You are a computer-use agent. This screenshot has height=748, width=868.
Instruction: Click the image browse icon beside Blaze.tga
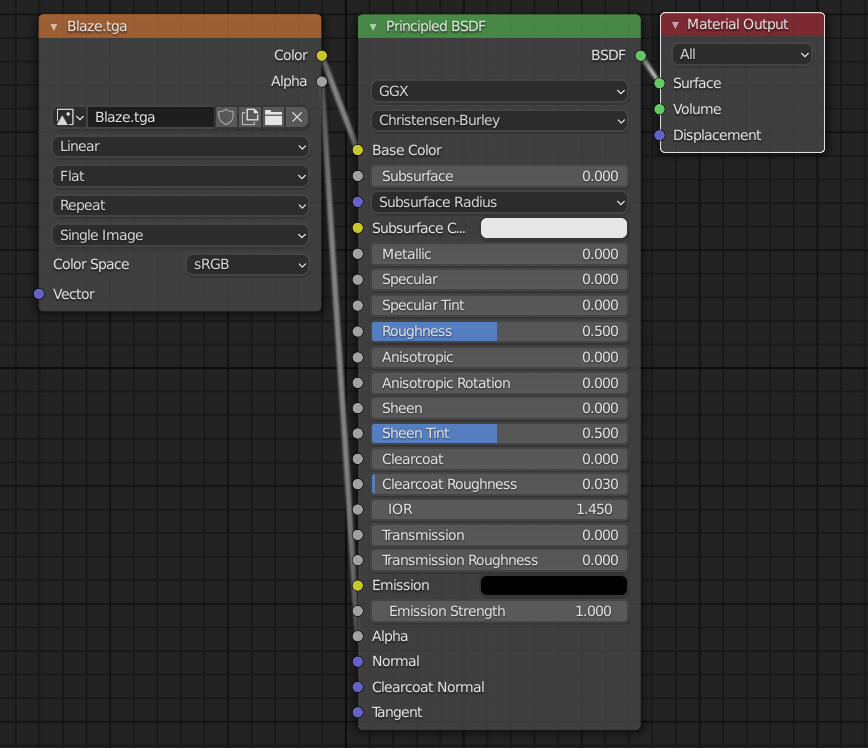70,117
